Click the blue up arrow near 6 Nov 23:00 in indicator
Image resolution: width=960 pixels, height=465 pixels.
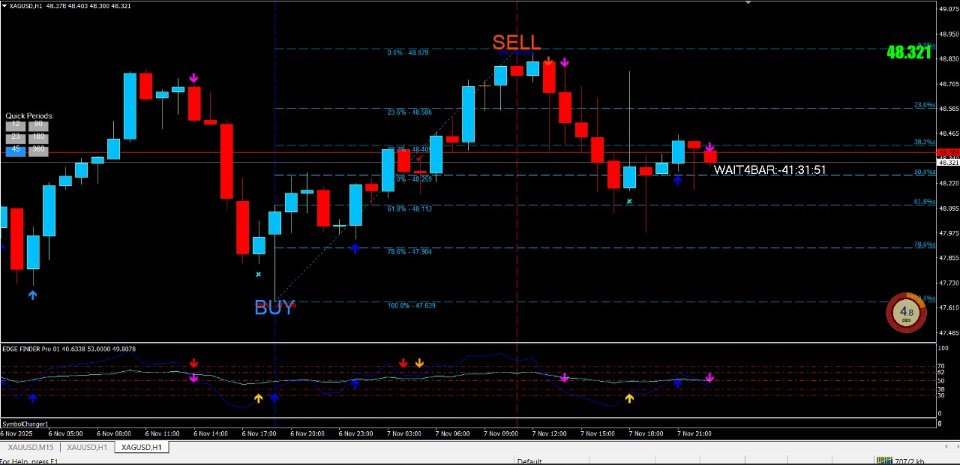tap(355, 384)
